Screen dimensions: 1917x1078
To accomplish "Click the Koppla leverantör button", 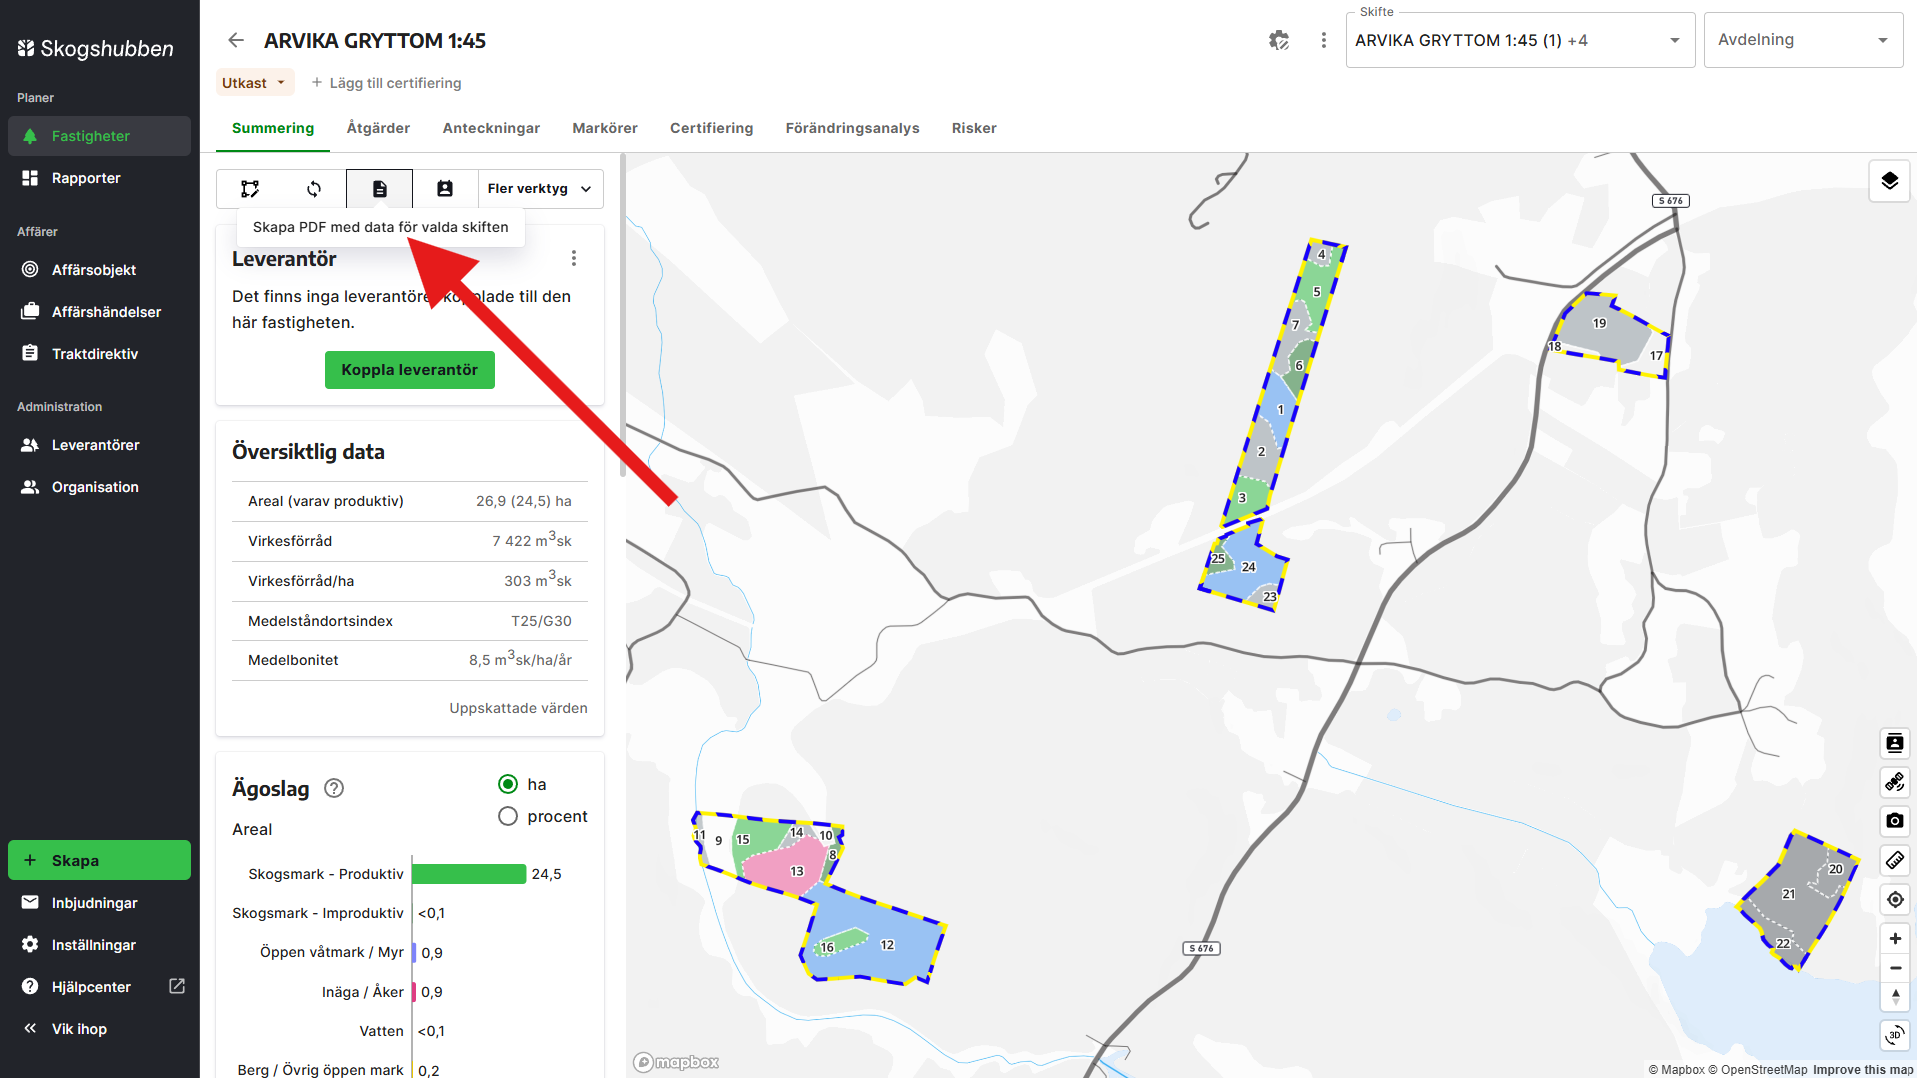I will (x=410, y=370).
